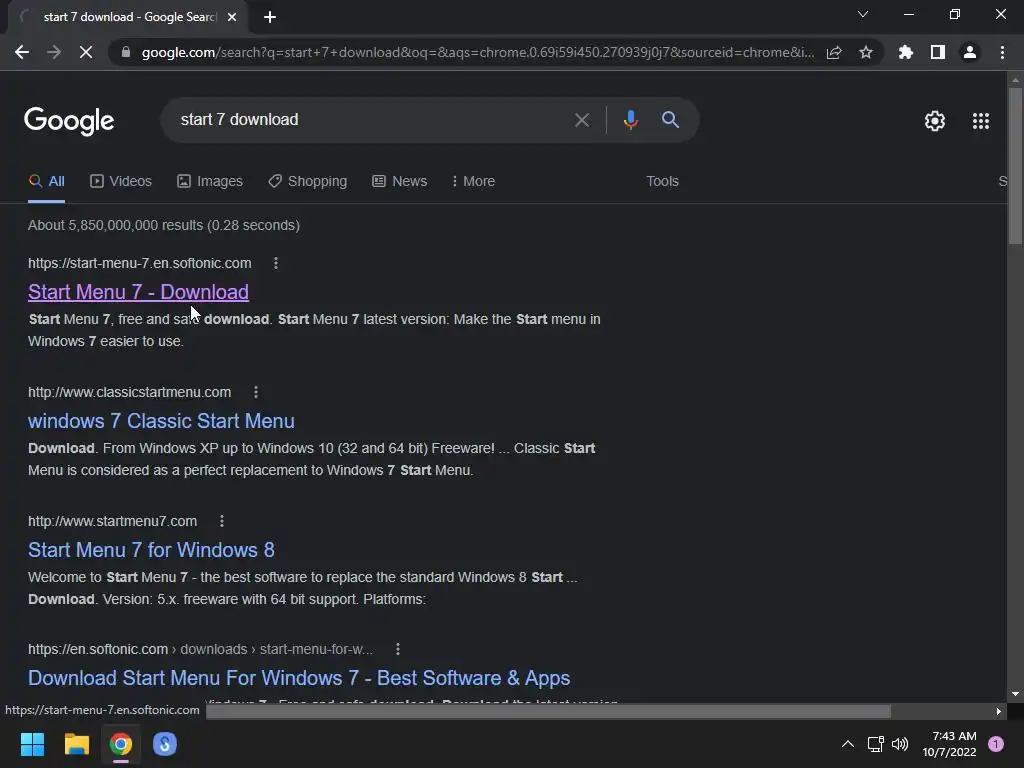
Task: Open Chrome profile avatar menu
Action: [970, 52]
